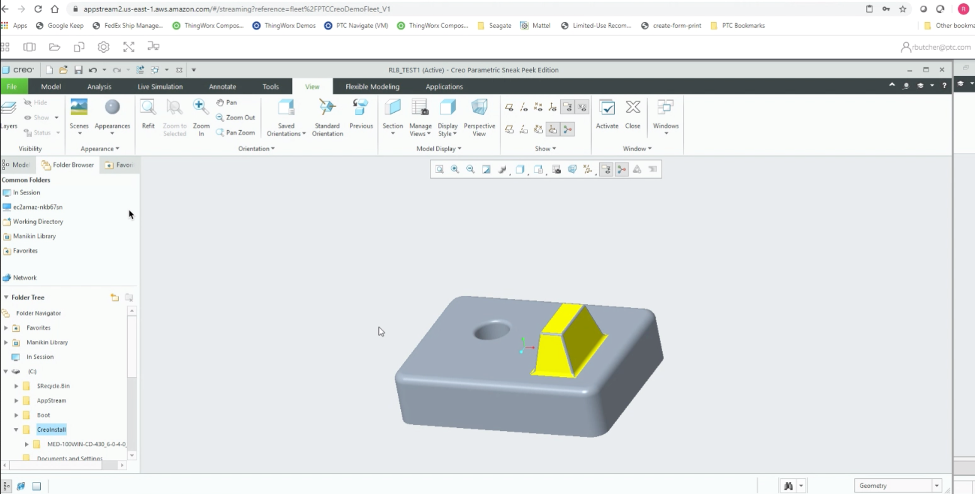The height and width of the screenshot is (495, 977).
Task: Toggle coordinate system display in Show group
Action: 553,107
